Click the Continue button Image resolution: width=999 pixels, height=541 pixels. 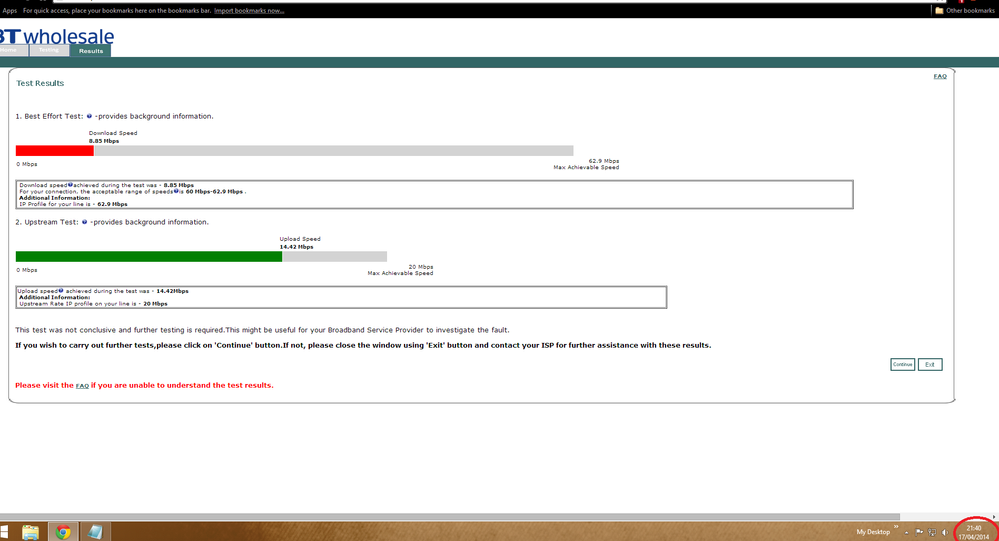coord(902,364)
